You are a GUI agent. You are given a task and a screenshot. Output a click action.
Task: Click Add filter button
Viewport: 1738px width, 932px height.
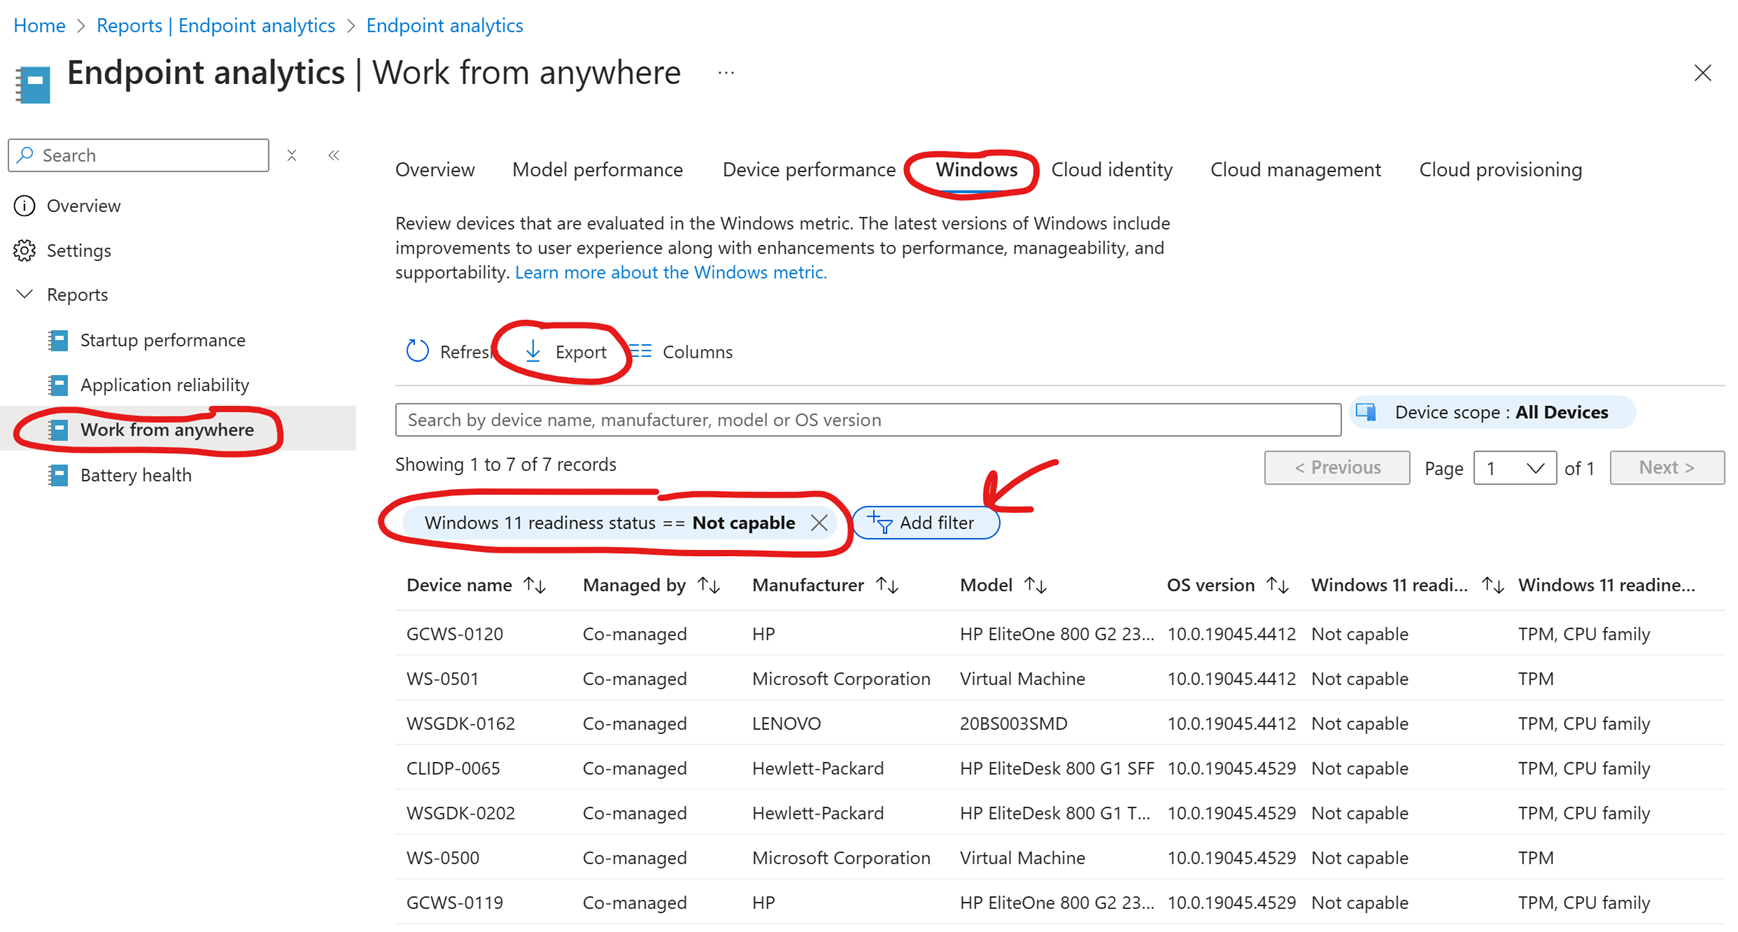(x=926, y=523)
